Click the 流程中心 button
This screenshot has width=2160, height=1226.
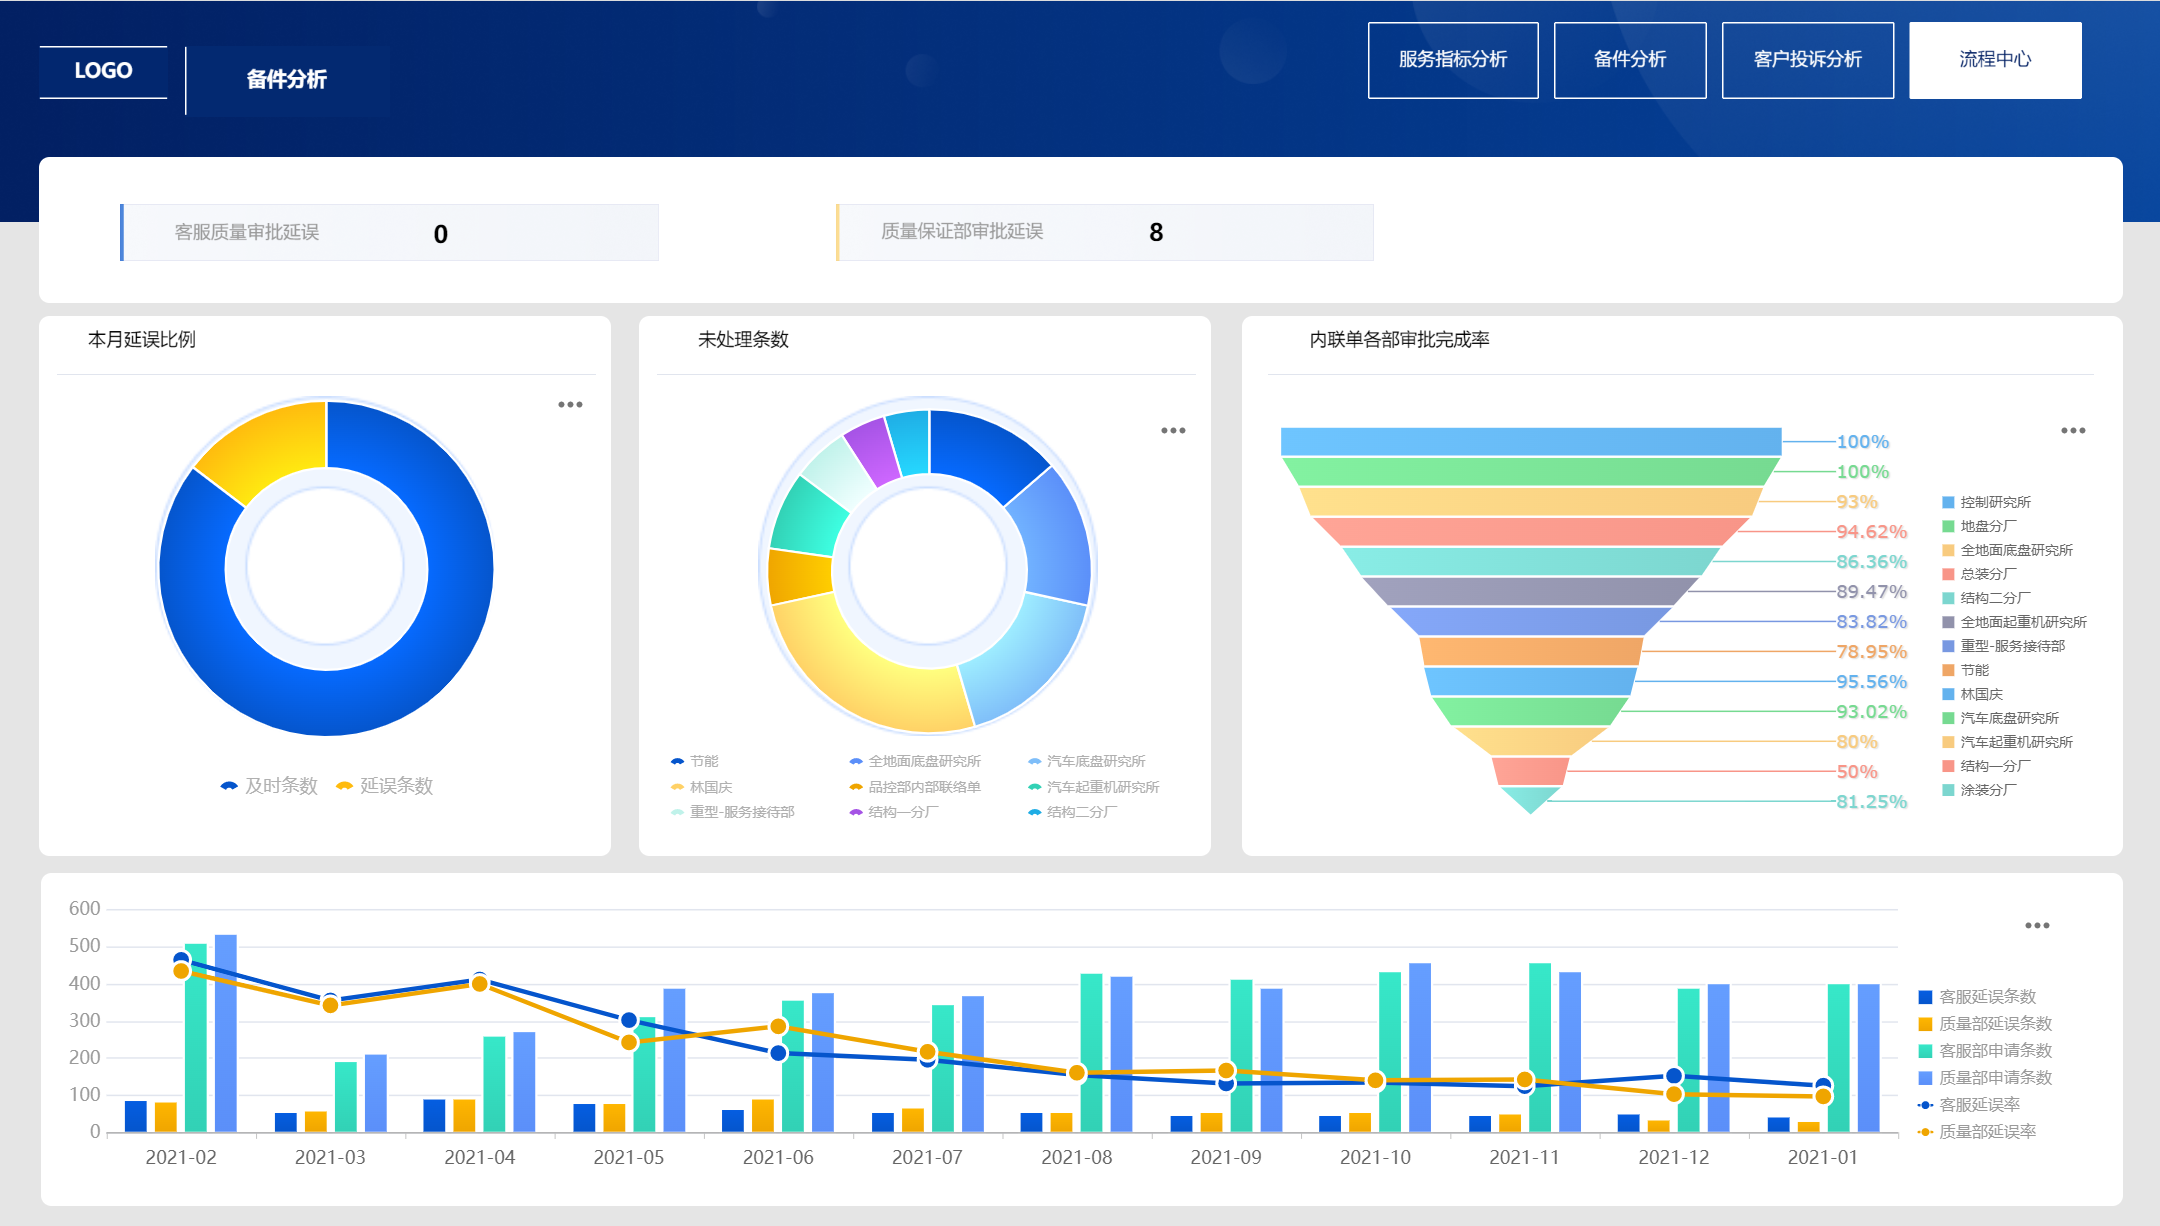1995,60
